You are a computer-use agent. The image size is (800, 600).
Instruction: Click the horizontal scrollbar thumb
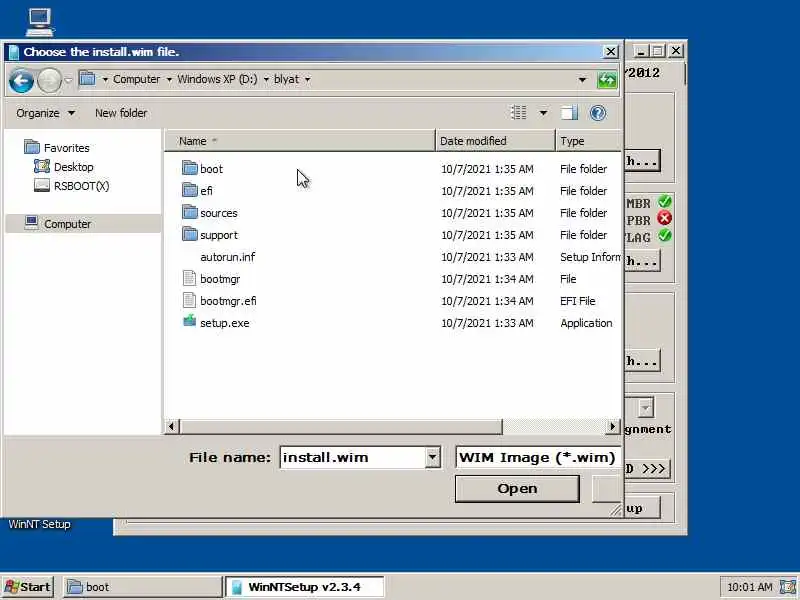pyautogui.click(x=340, y=426)
